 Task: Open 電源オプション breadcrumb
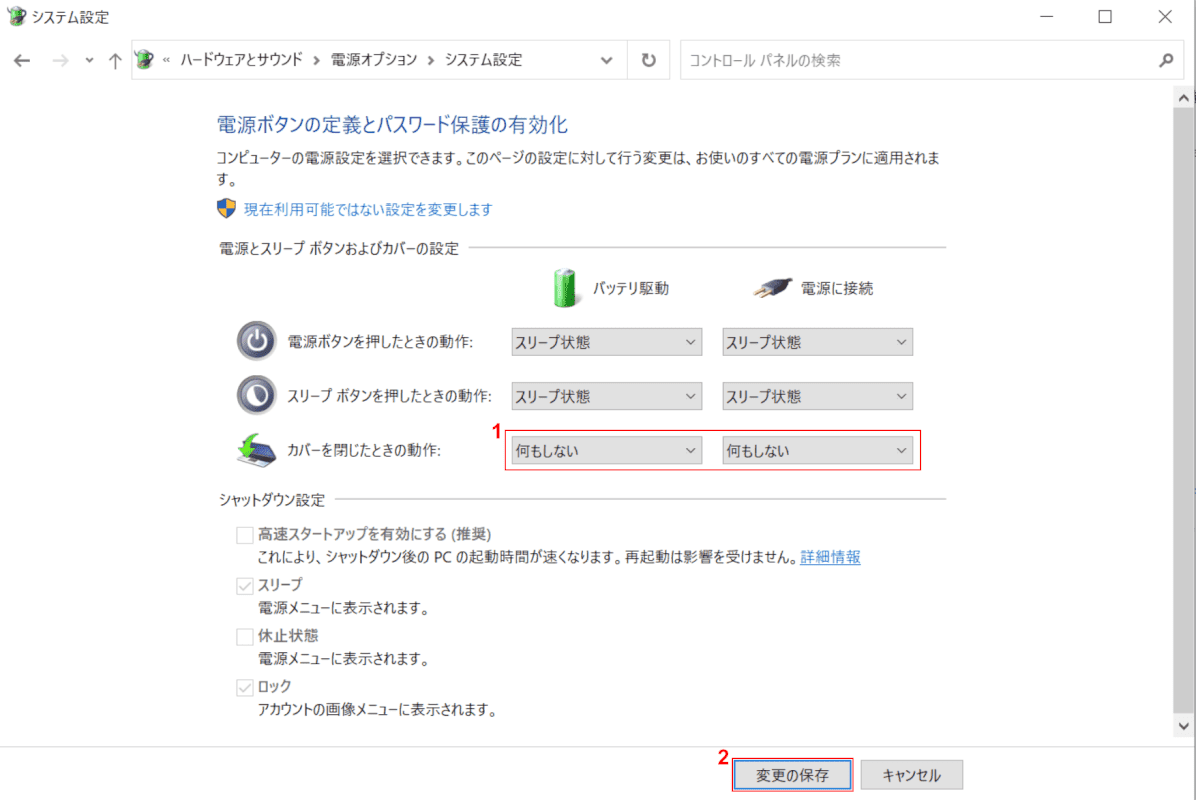[374, 59]
